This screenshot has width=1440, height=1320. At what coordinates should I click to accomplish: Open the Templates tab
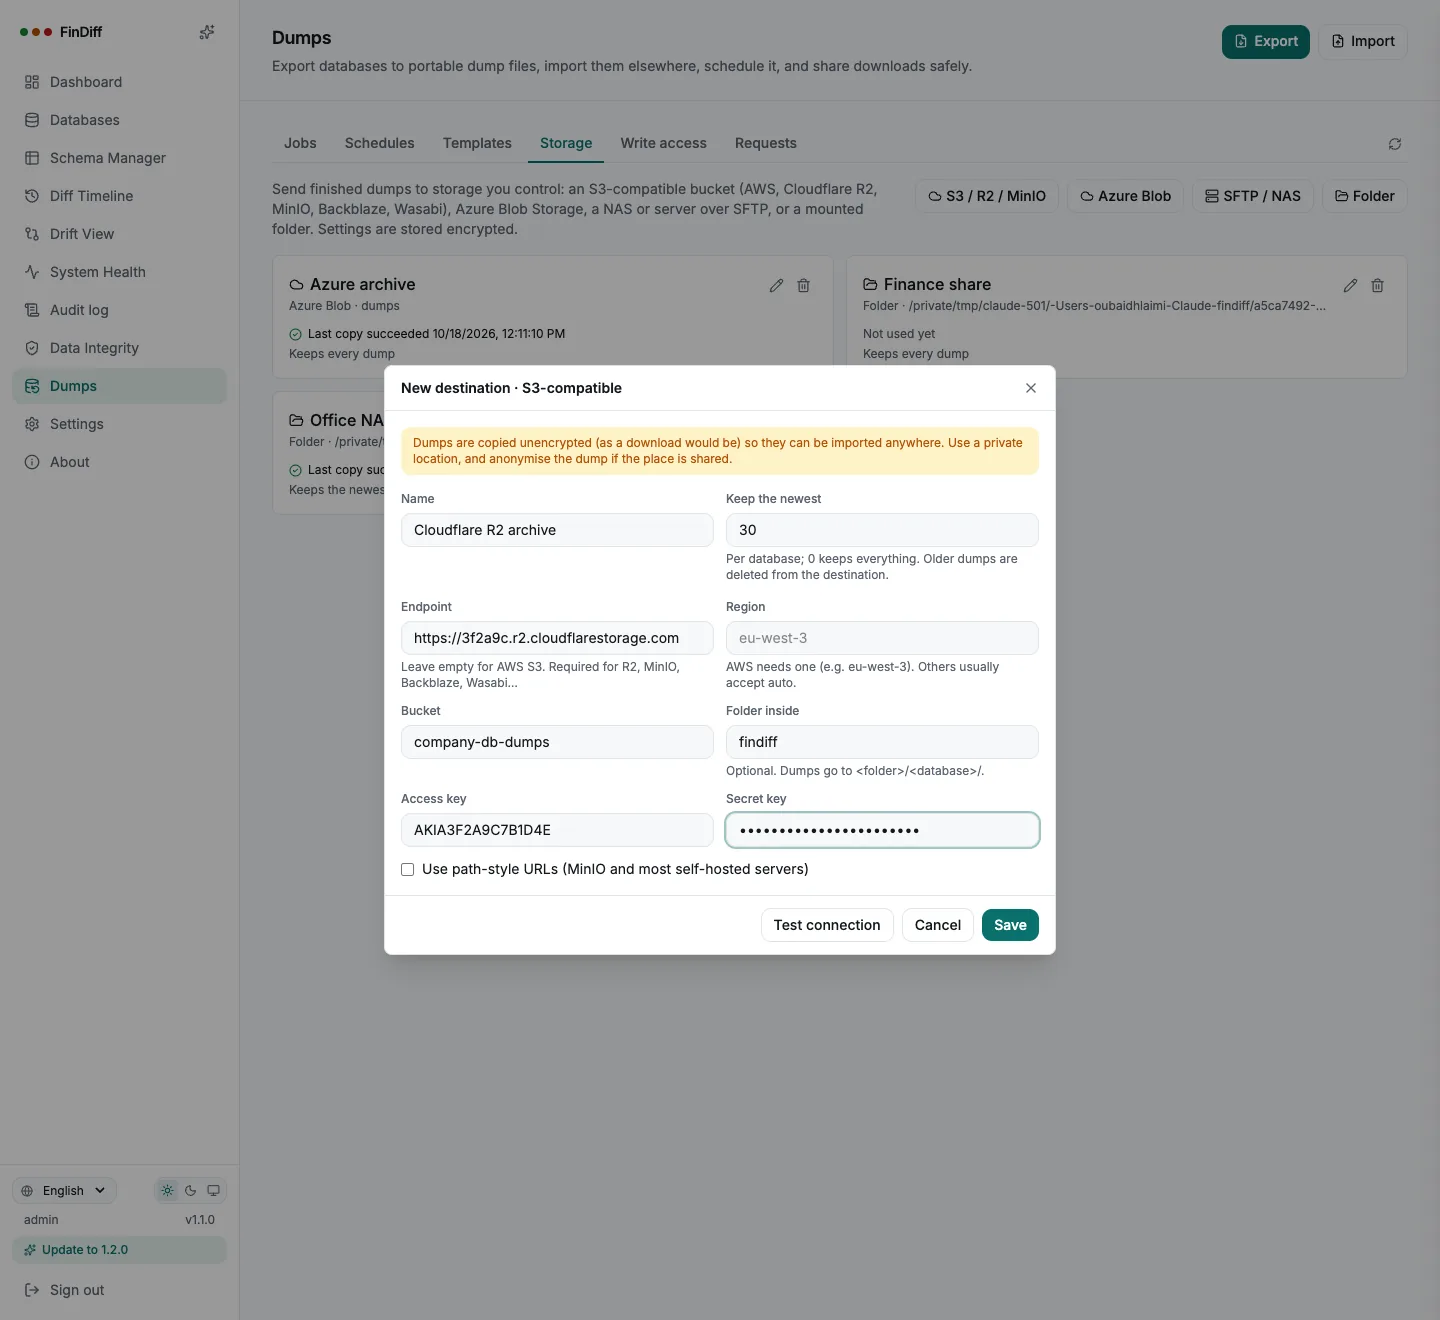[477, 143]
